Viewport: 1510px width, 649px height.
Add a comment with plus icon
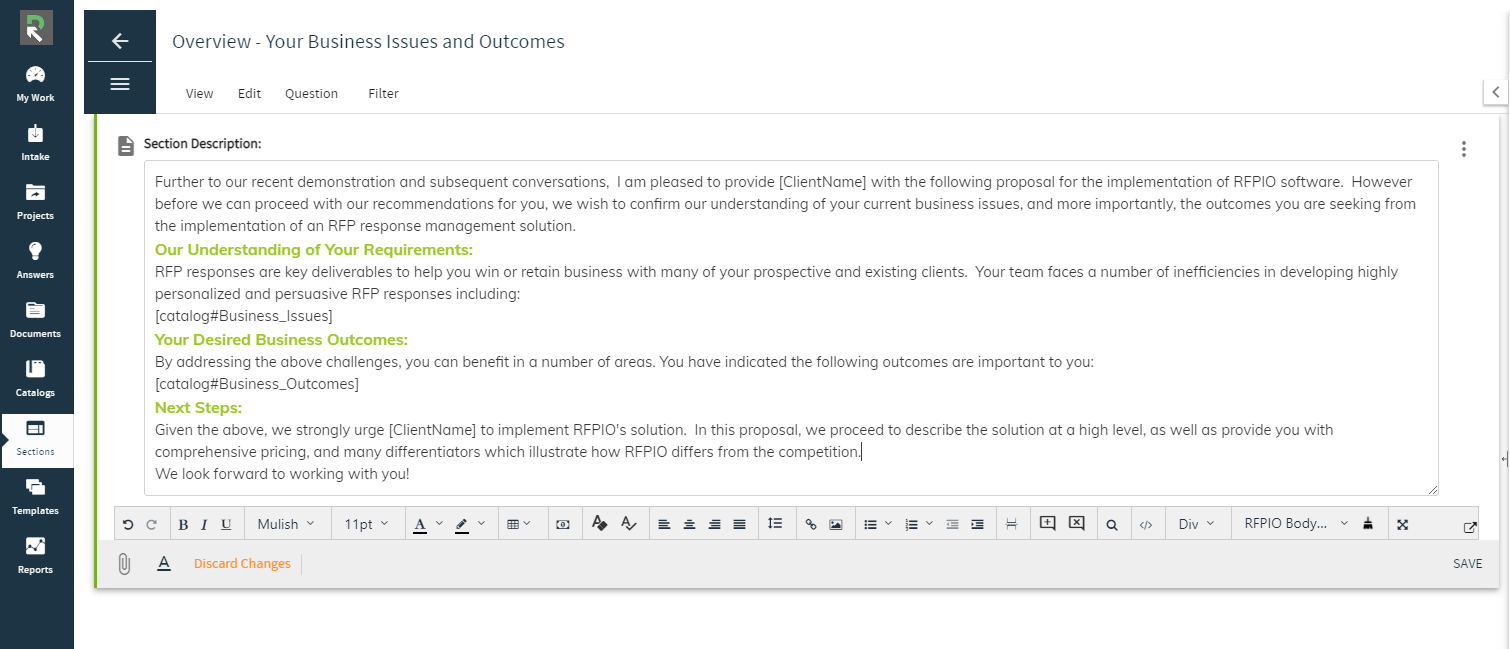click(x=1047, y=523)
